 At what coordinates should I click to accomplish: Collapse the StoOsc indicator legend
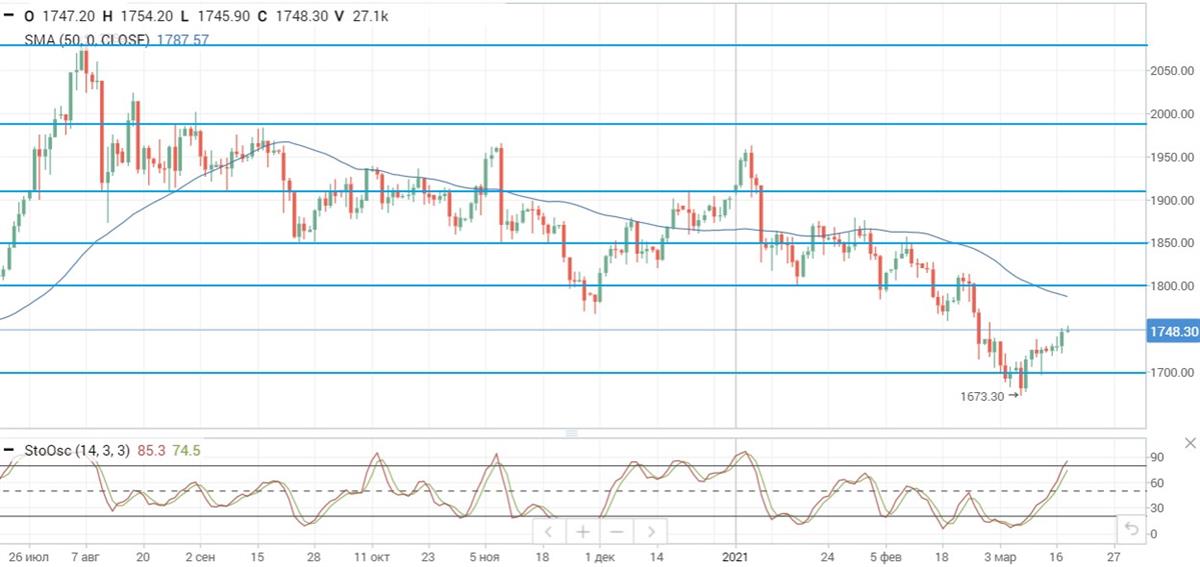10,450
